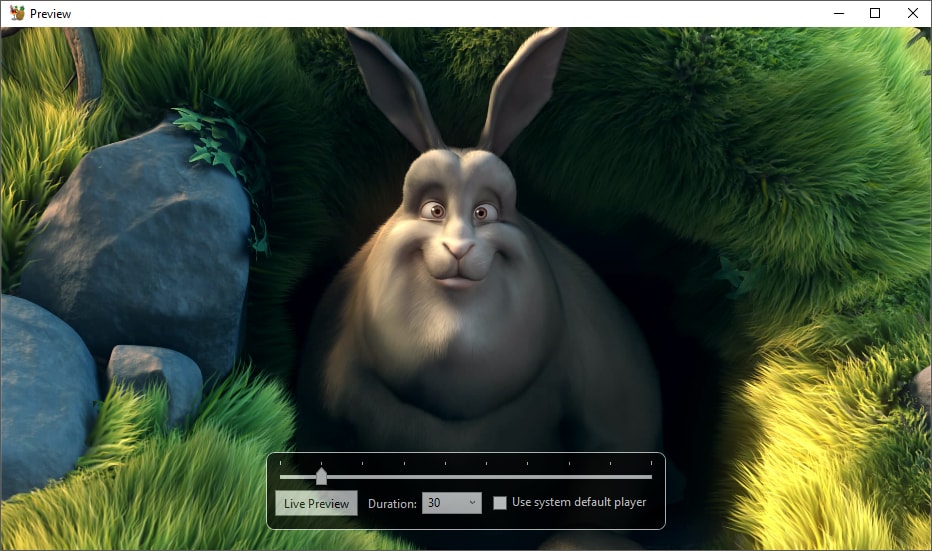Click the preview position slider handle

[321, 477]
